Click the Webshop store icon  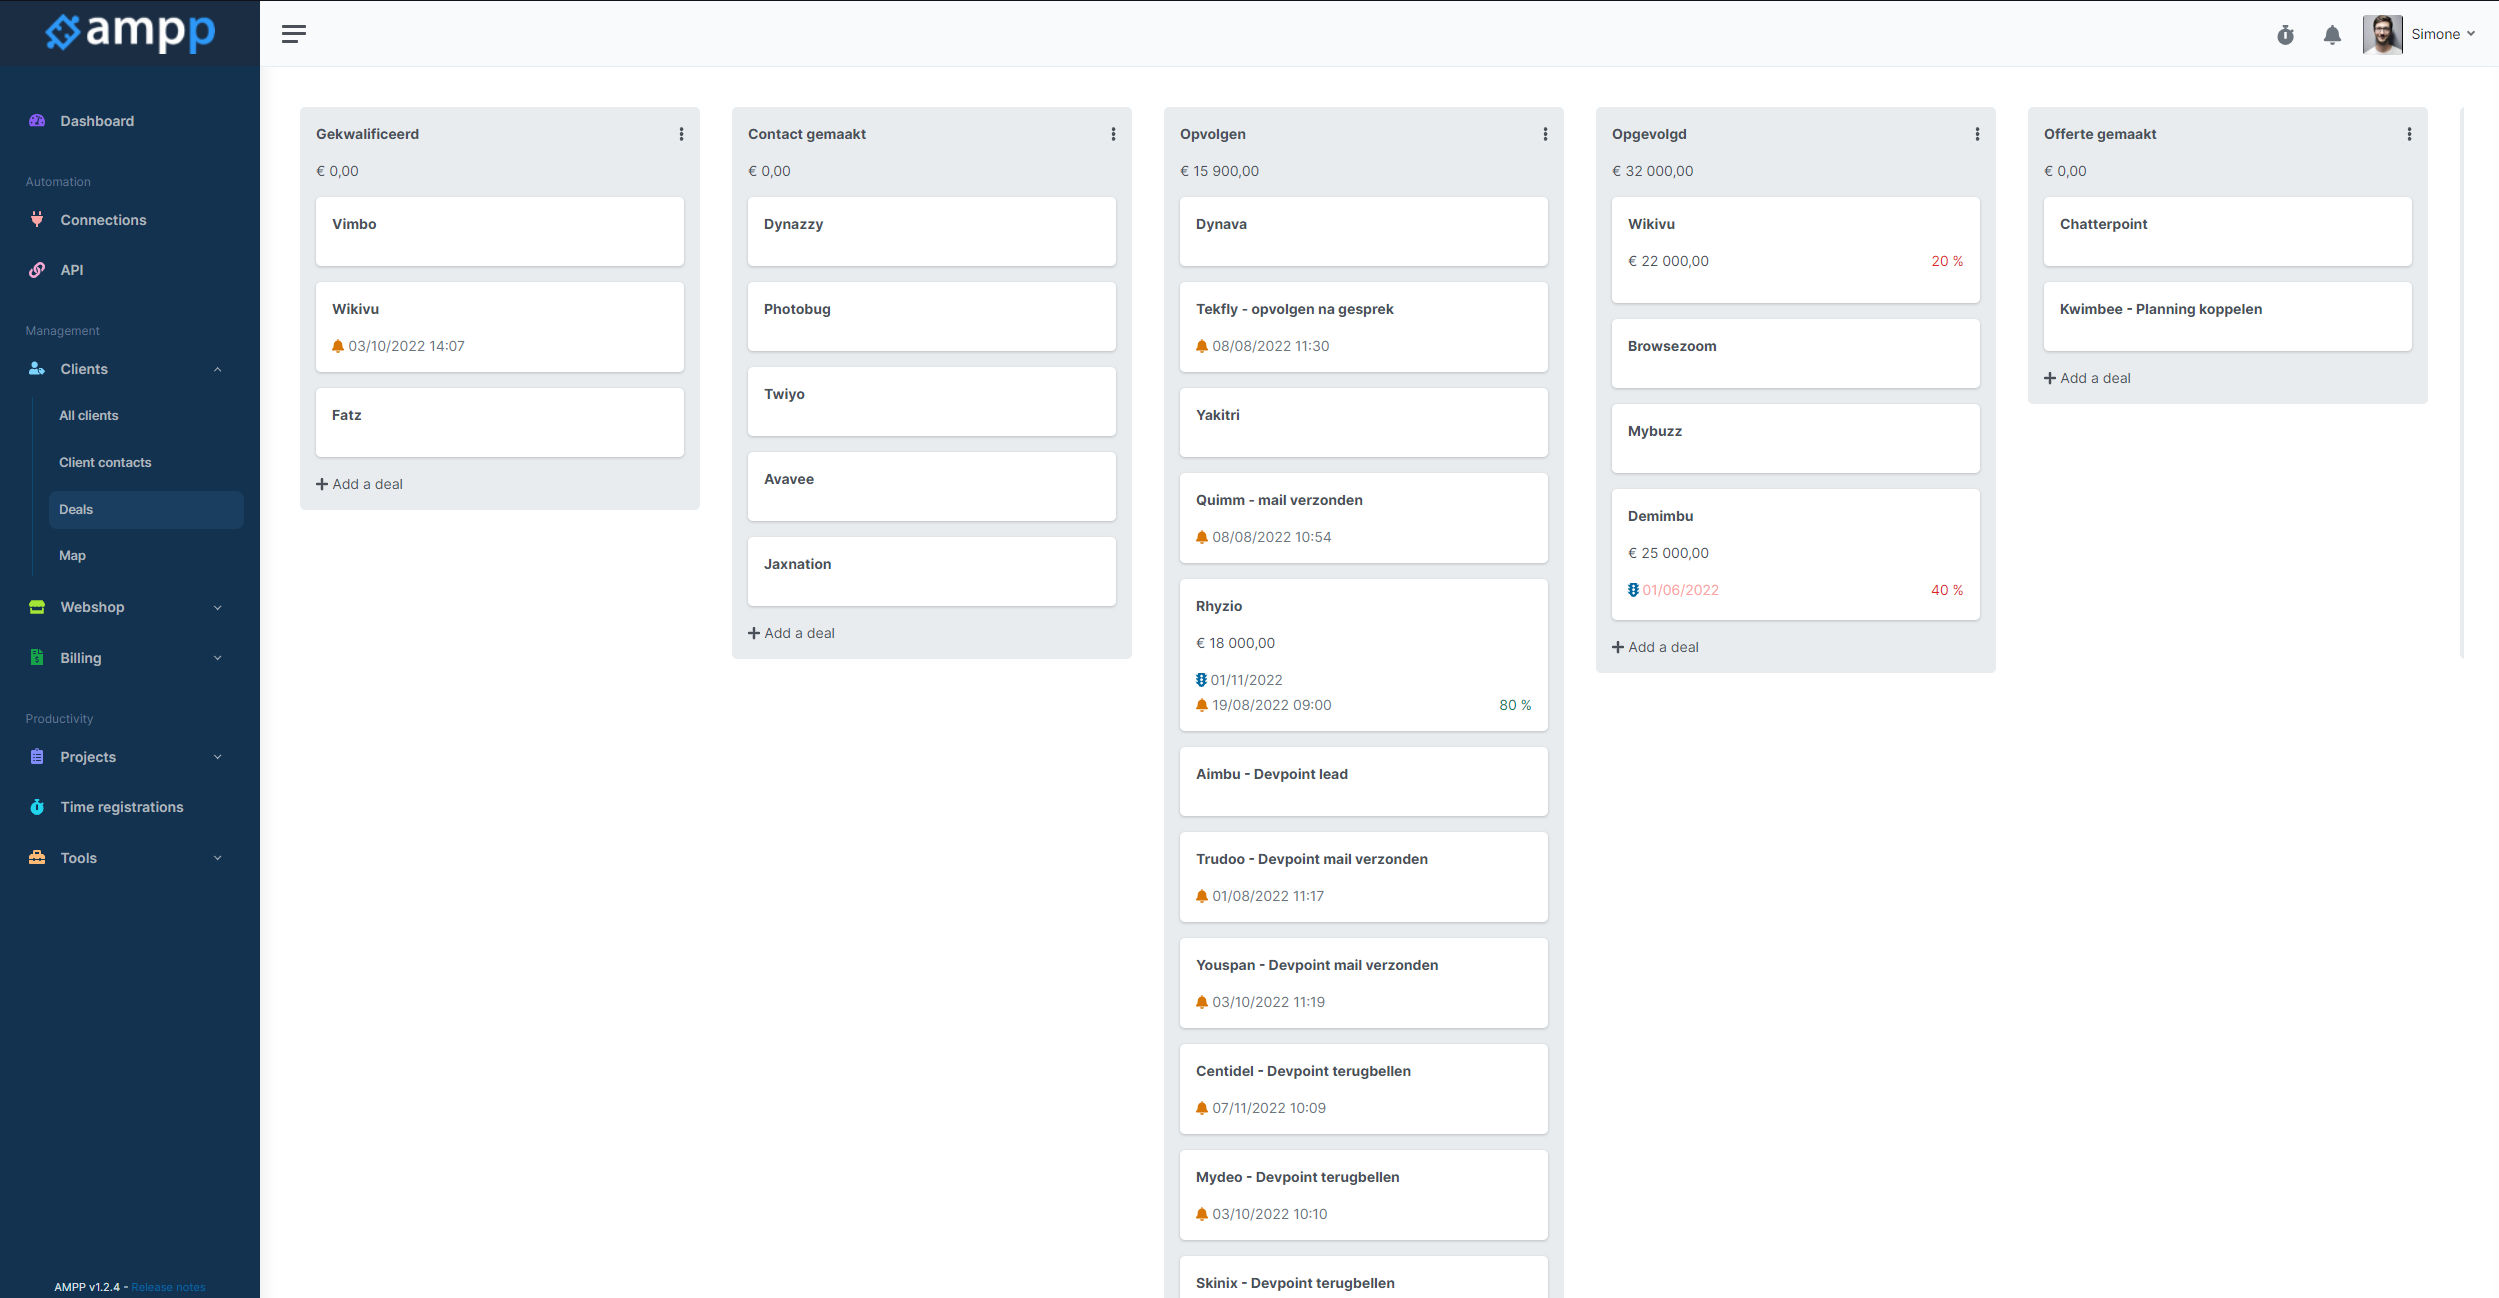(37, 607)
